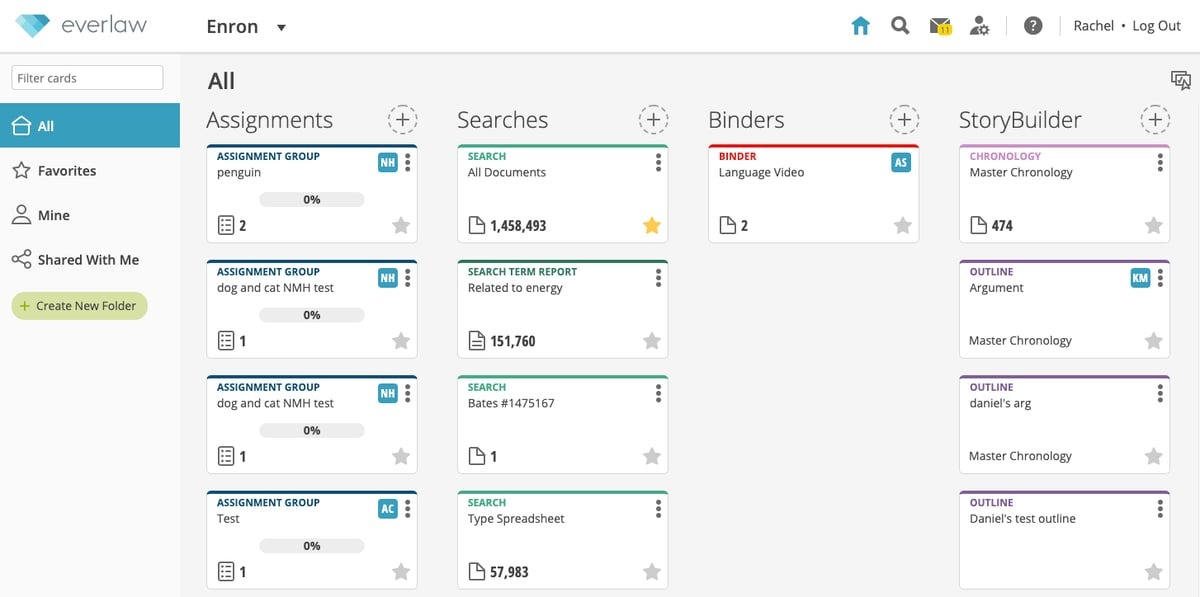
Task: Open the Daniel's test outline card
Action: click(x=1064, y=540)
